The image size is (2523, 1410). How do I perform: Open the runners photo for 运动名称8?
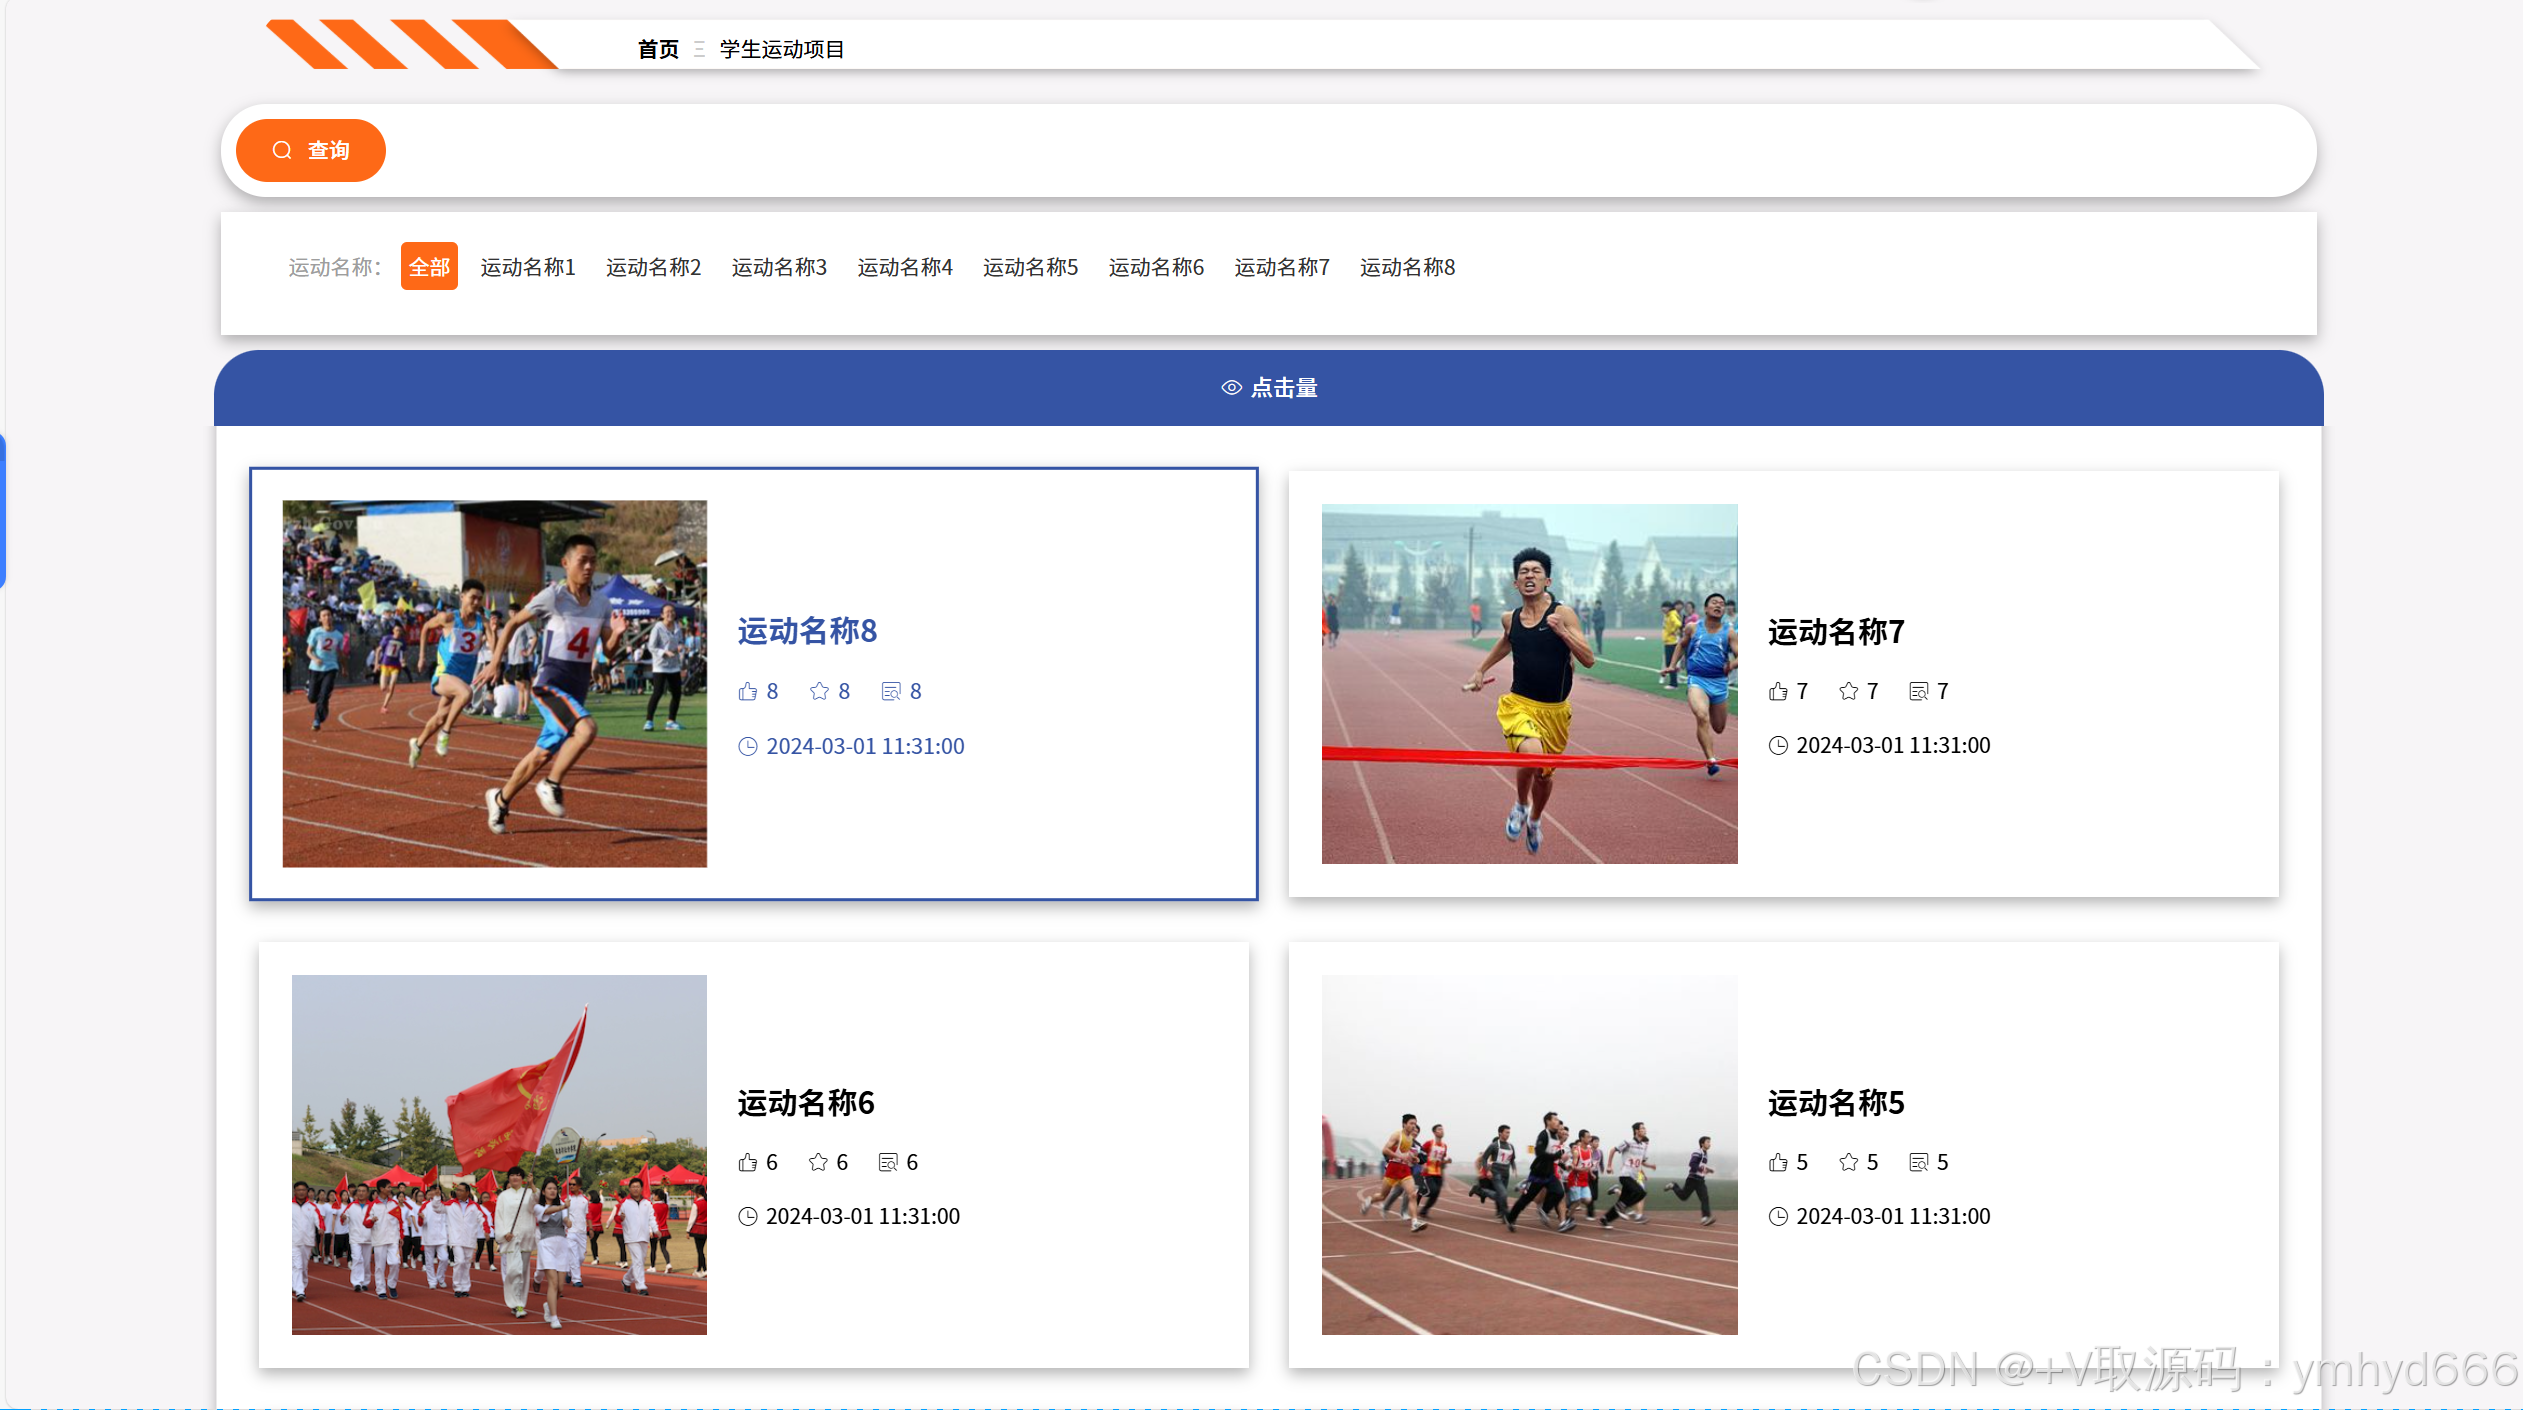(495, 683)
